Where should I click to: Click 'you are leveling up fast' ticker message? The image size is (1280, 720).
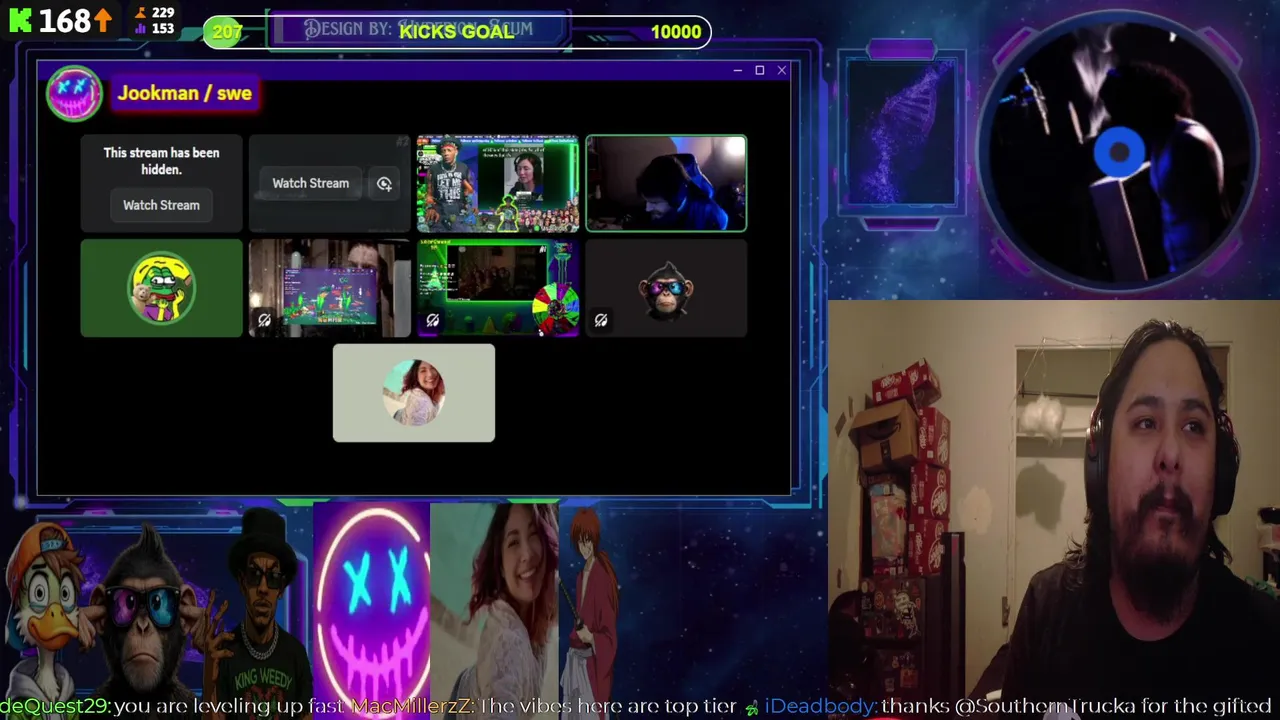pos(229,706)
